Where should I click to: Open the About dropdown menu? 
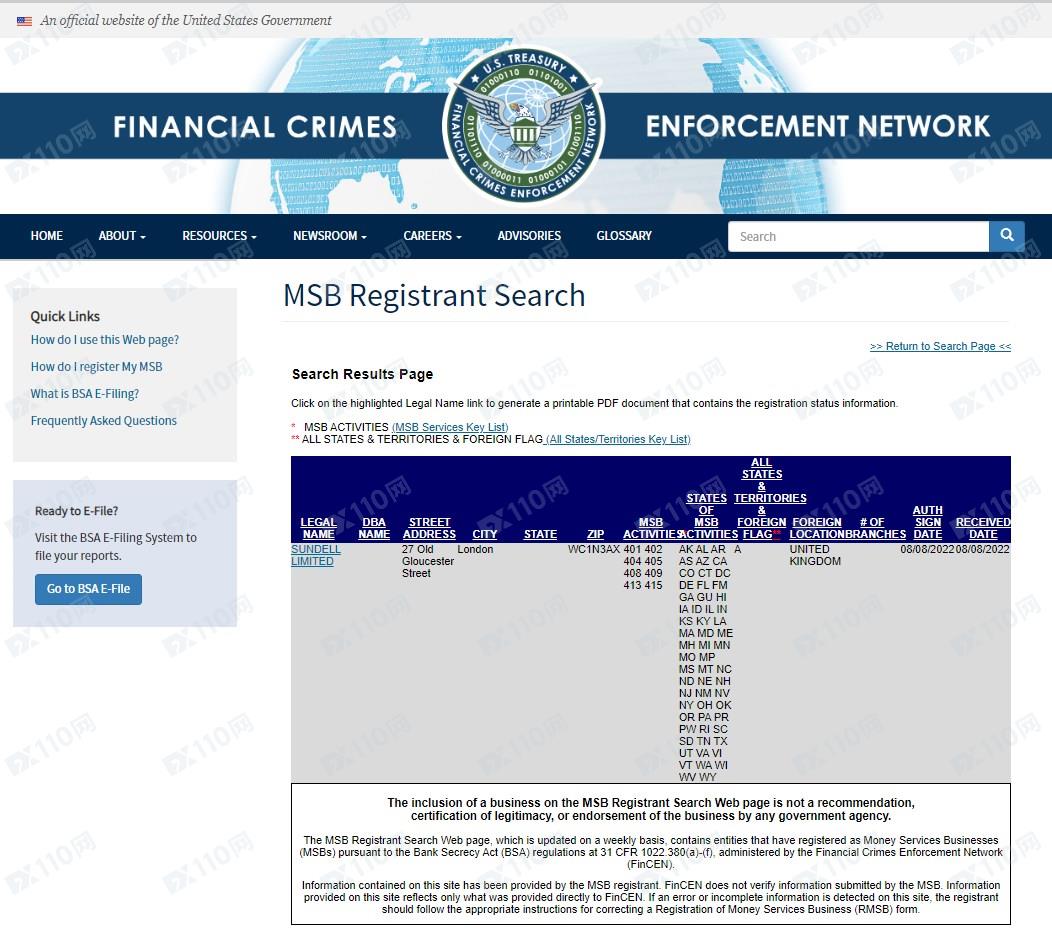(122, 236)
